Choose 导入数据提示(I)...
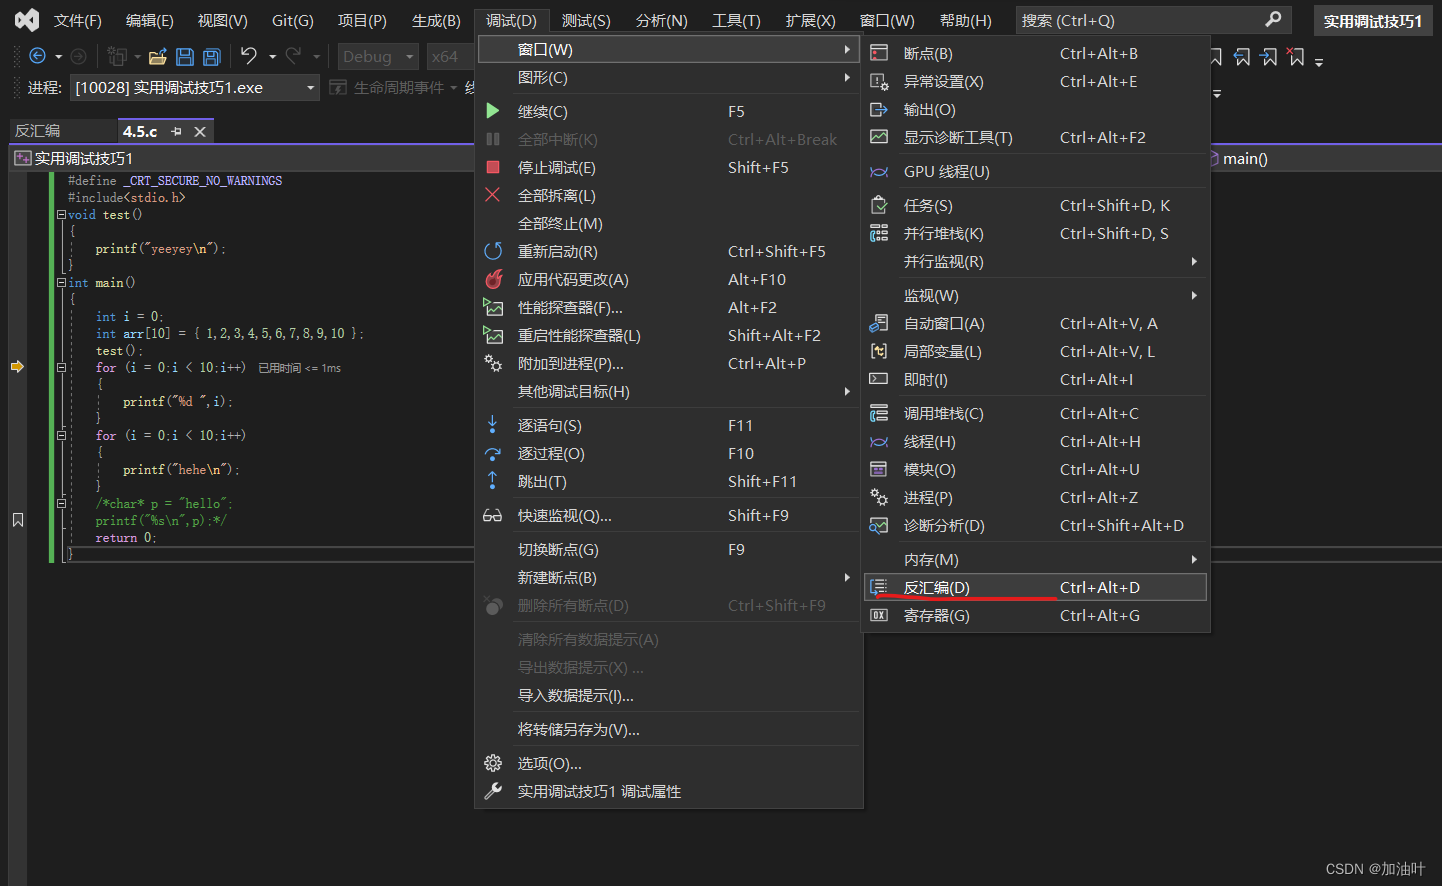The height and width of the screenshot is (886, 1442). click(668, 695)
